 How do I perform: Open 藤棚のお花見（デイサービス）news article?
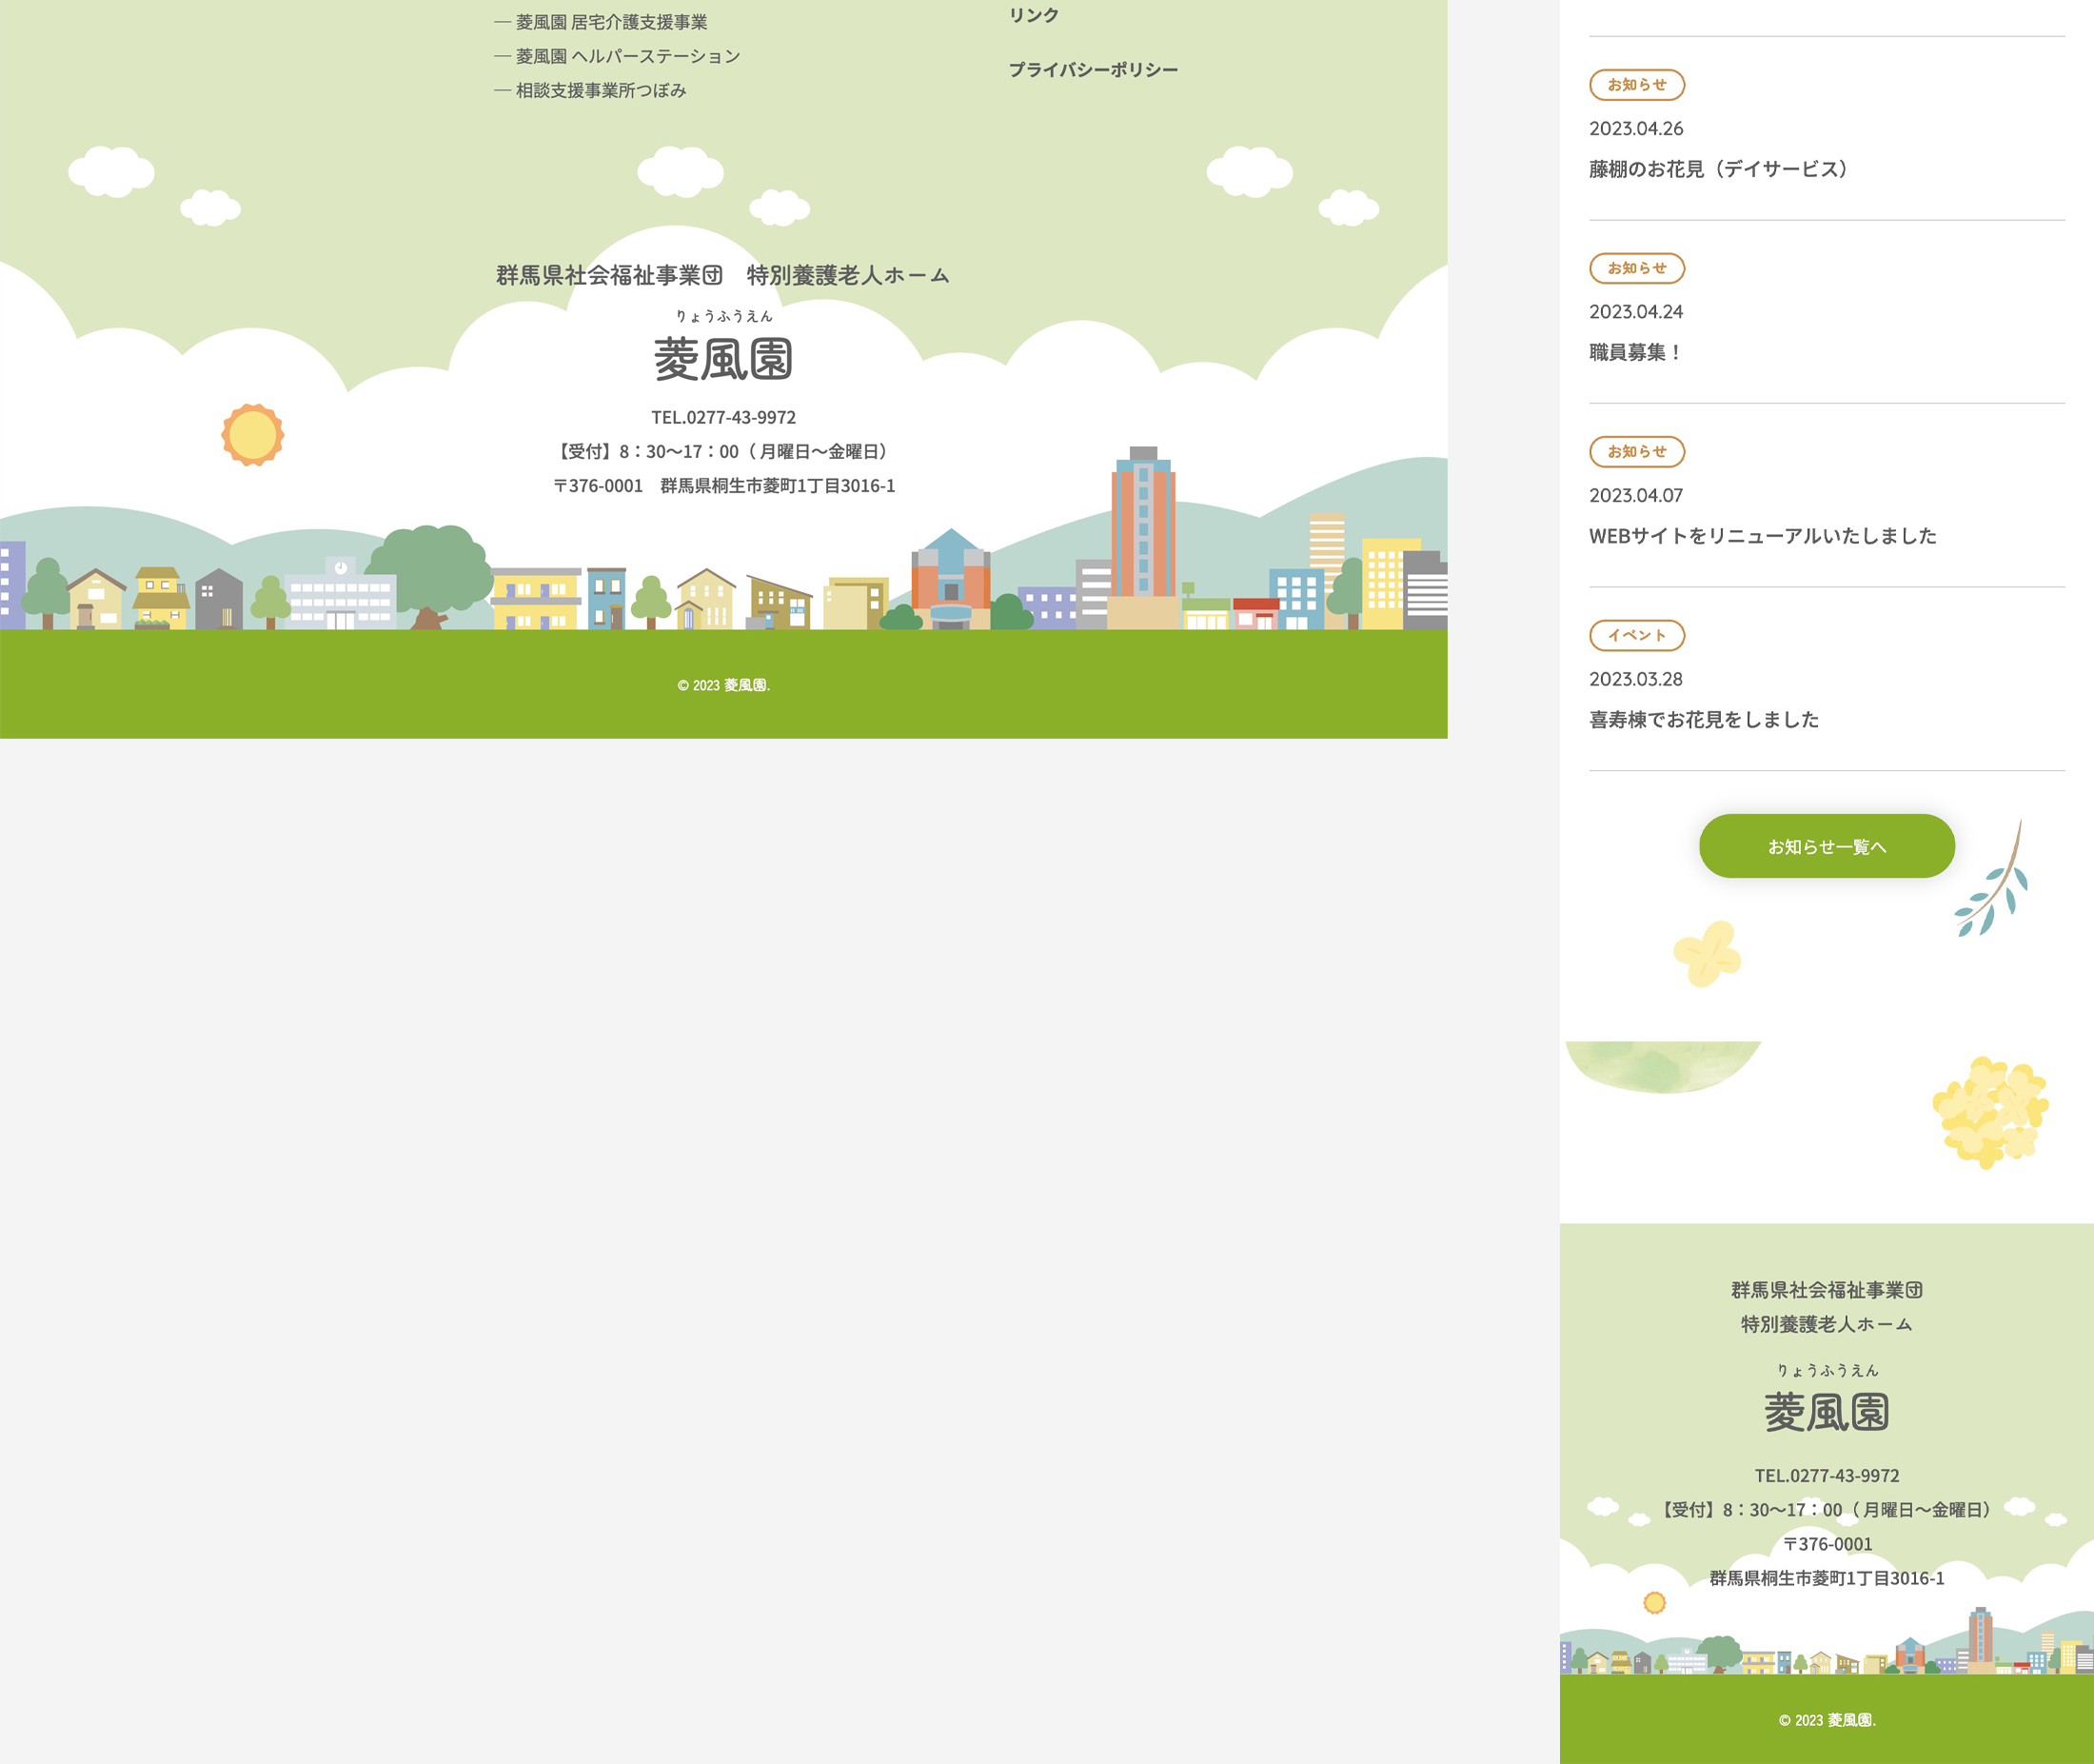click(x=1720, y=169)
